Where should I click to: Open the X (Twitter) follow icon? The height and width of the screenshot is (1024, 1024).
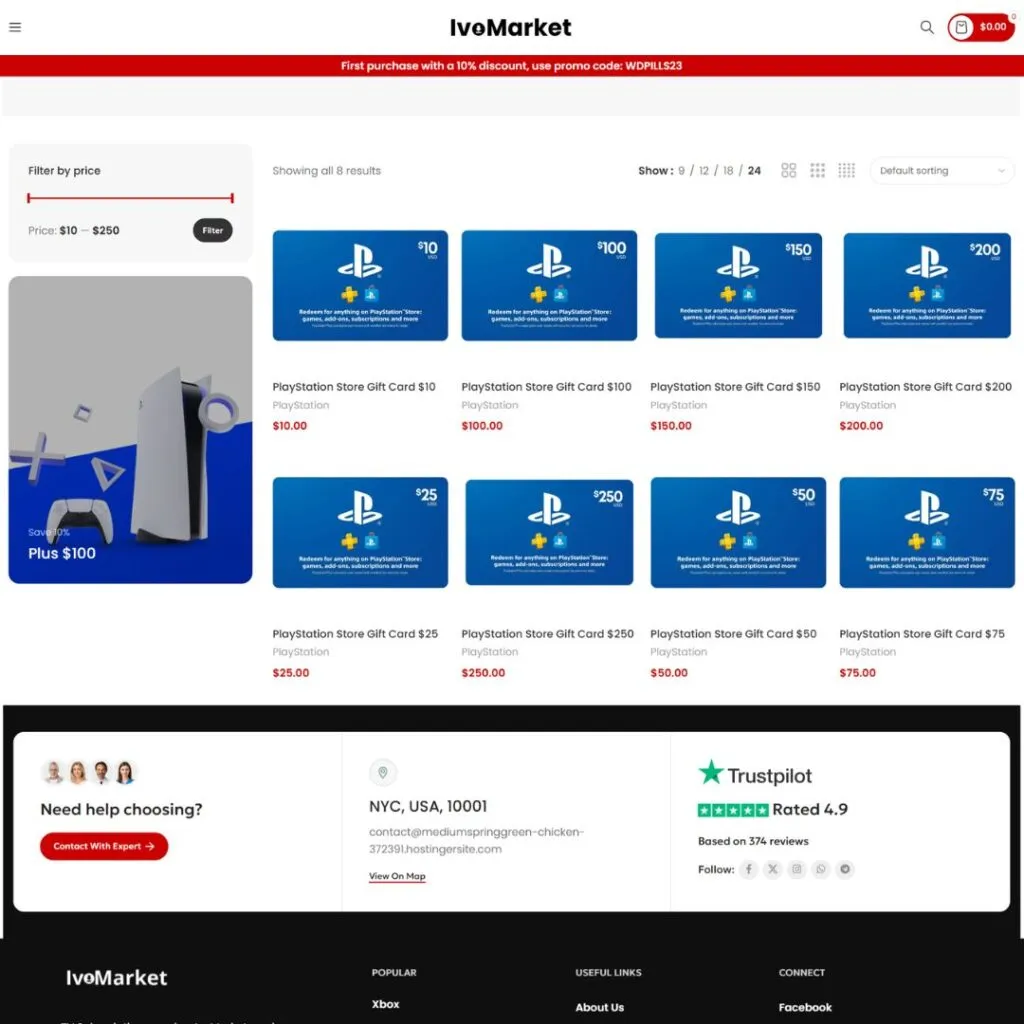pyautogui.click(x=773, y=870)
